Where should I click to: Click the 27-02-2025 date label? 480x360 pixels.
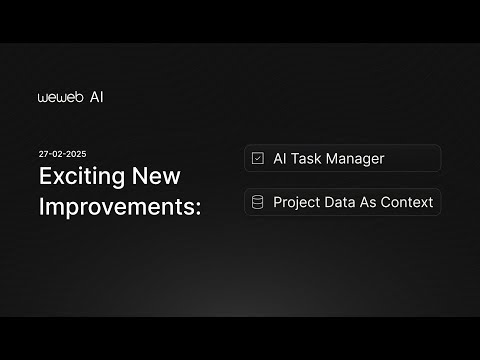pyautogui.click(x=62, y=154)
